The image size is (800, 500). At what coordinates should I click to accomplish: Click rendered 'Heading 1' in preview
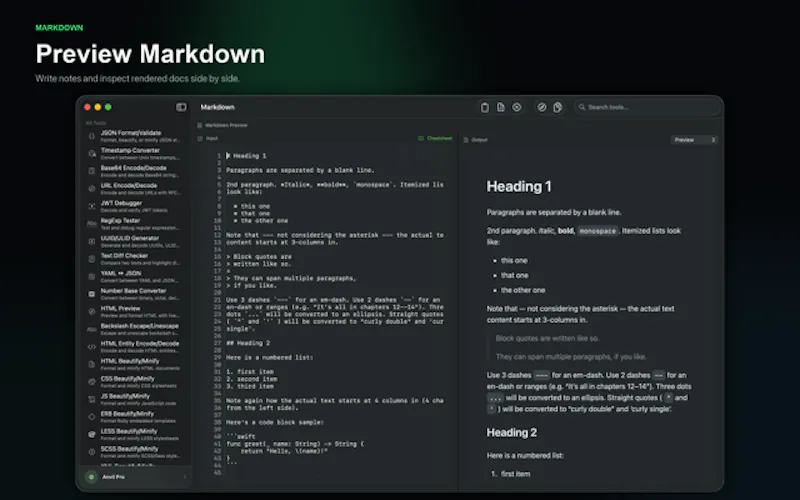pos(519,187)
